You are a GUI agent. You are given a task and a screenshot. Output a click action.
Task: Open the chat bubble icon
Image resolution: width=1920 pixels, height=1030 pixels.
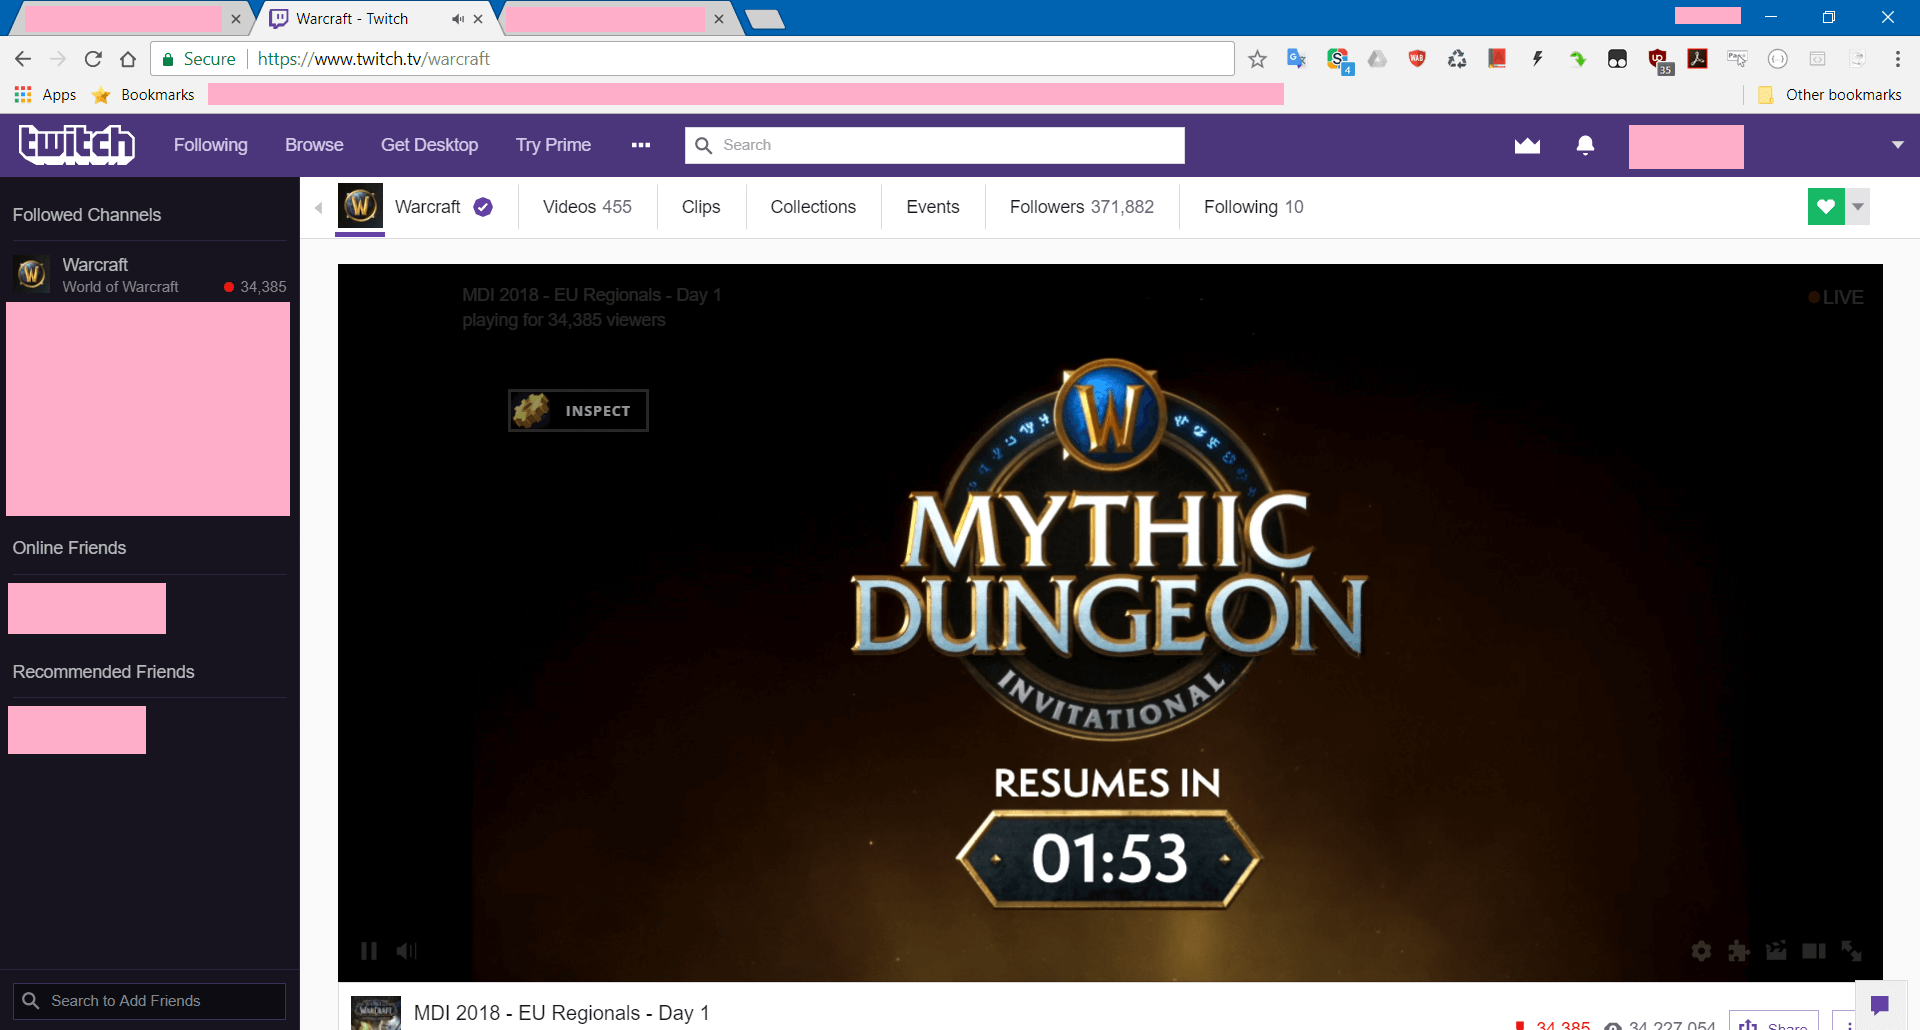coord(1880,1005)
